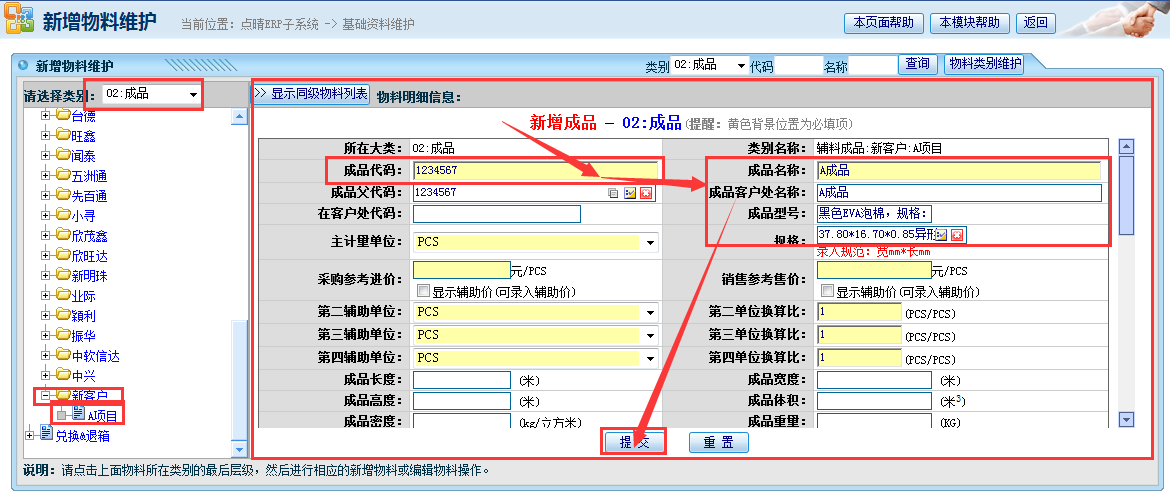Screen dimensions: 1170x495
Task: Open the 主计量单位 dropdown
Action: [650, 243]
